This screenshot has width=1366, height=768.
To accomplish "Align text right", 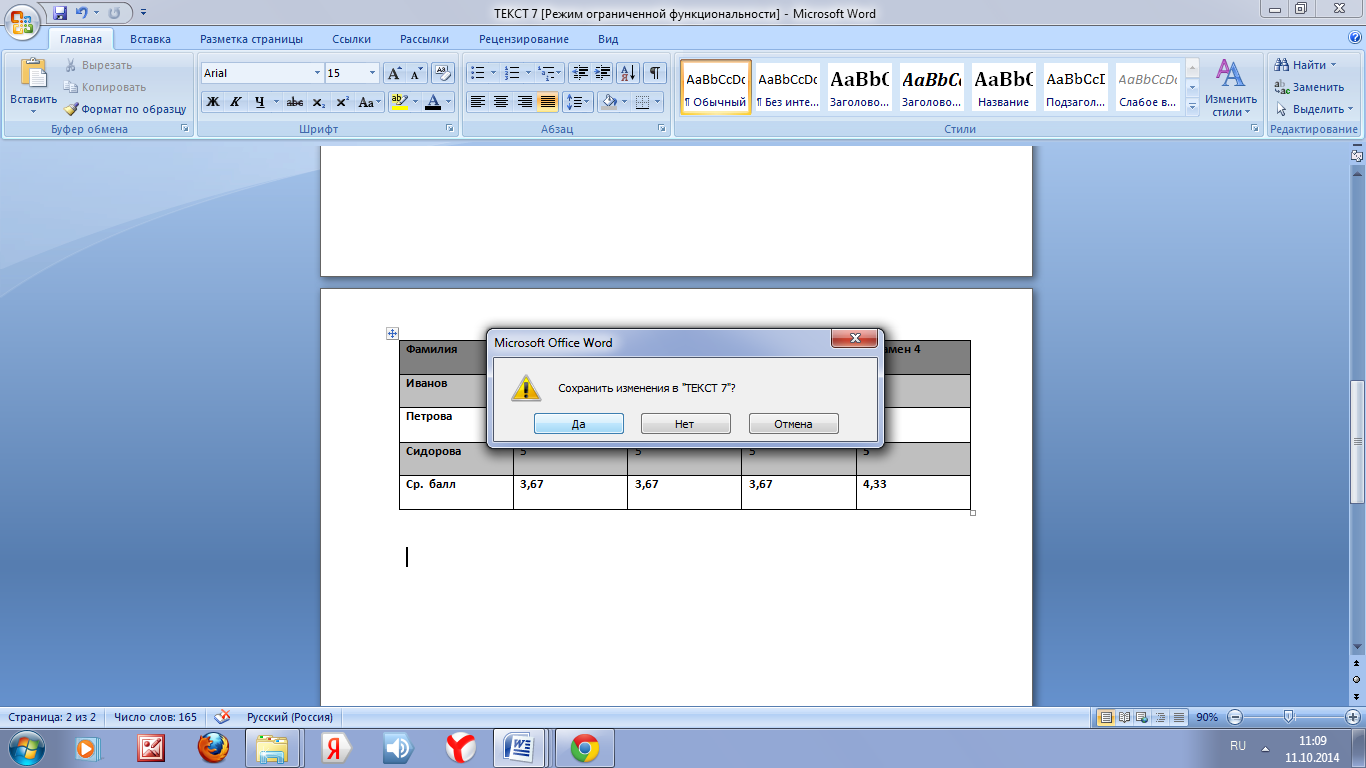I will [x=524, y=102].
